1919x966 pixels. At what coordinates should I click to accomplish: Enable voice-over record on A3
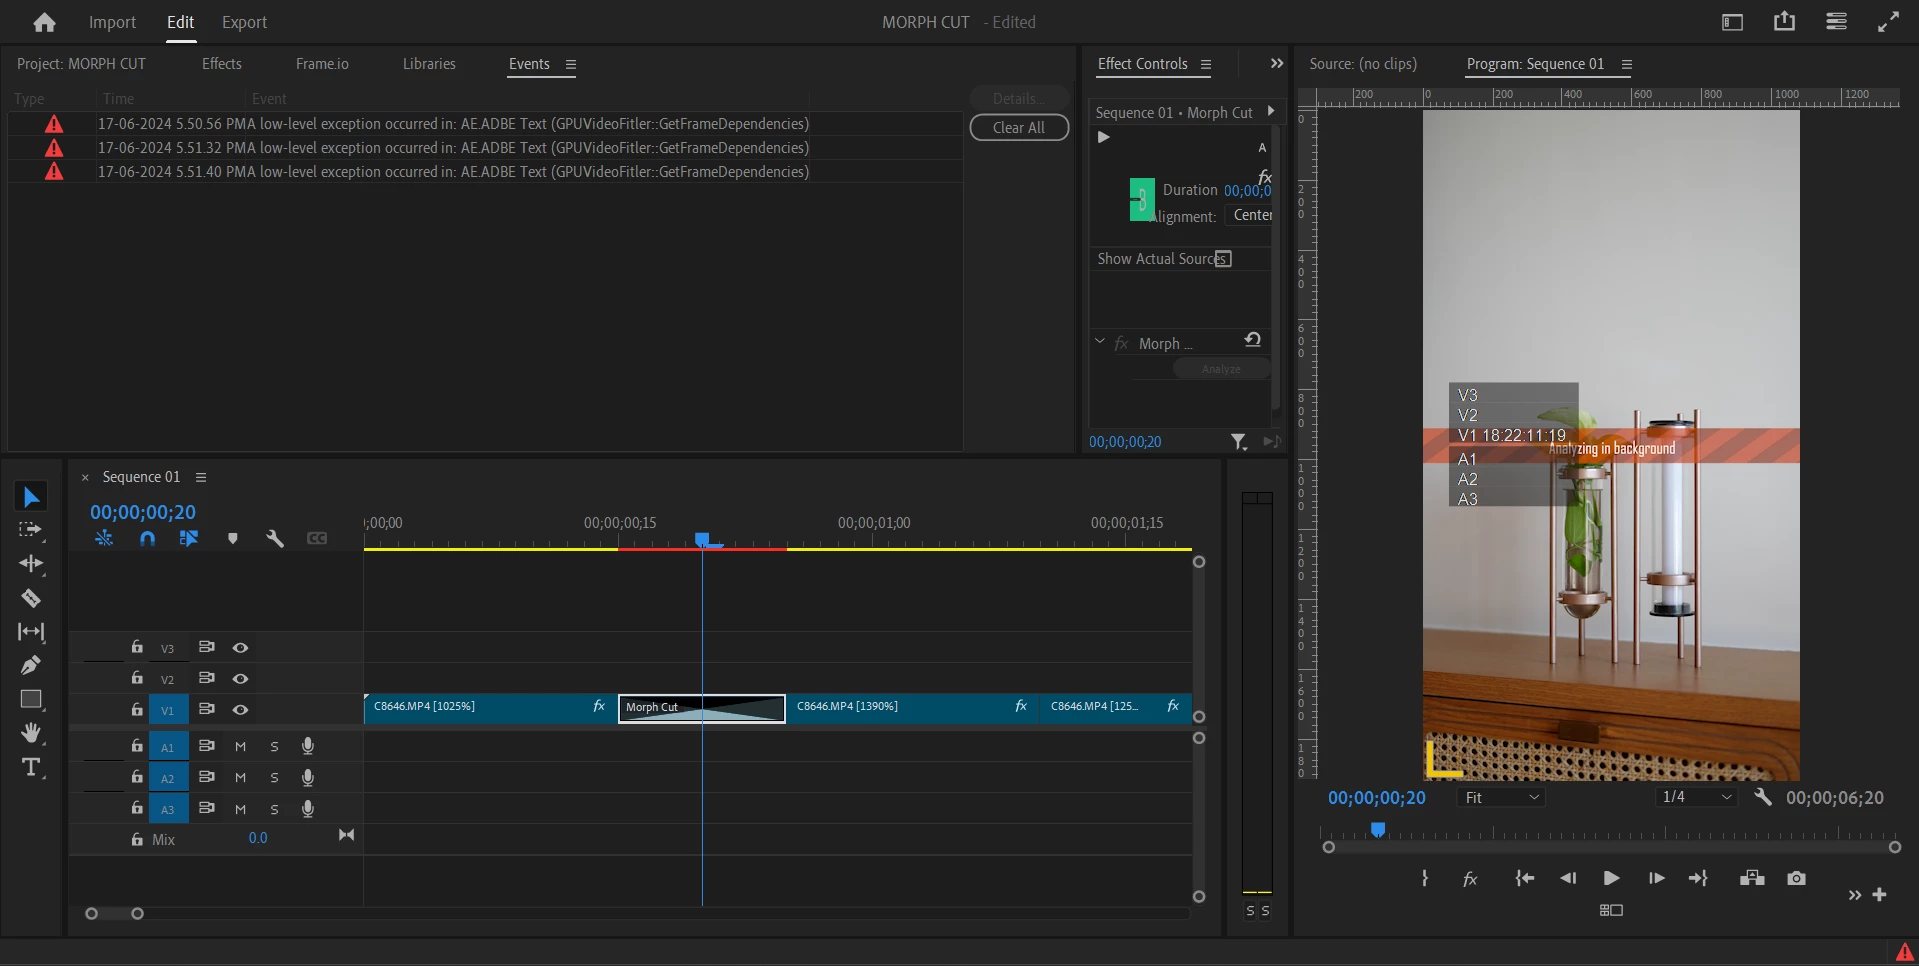[308, 809]
